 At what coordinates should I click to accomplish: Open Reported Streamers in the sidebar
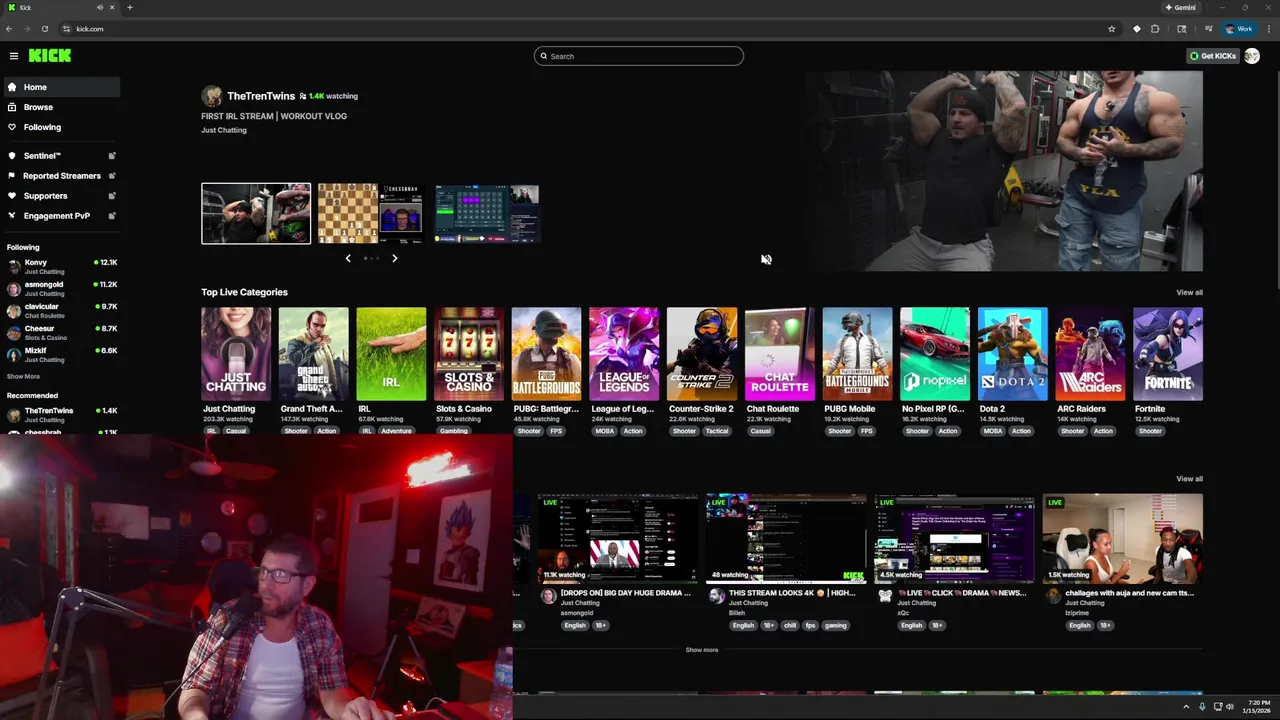pyautogui.click(x=62, y=176)
